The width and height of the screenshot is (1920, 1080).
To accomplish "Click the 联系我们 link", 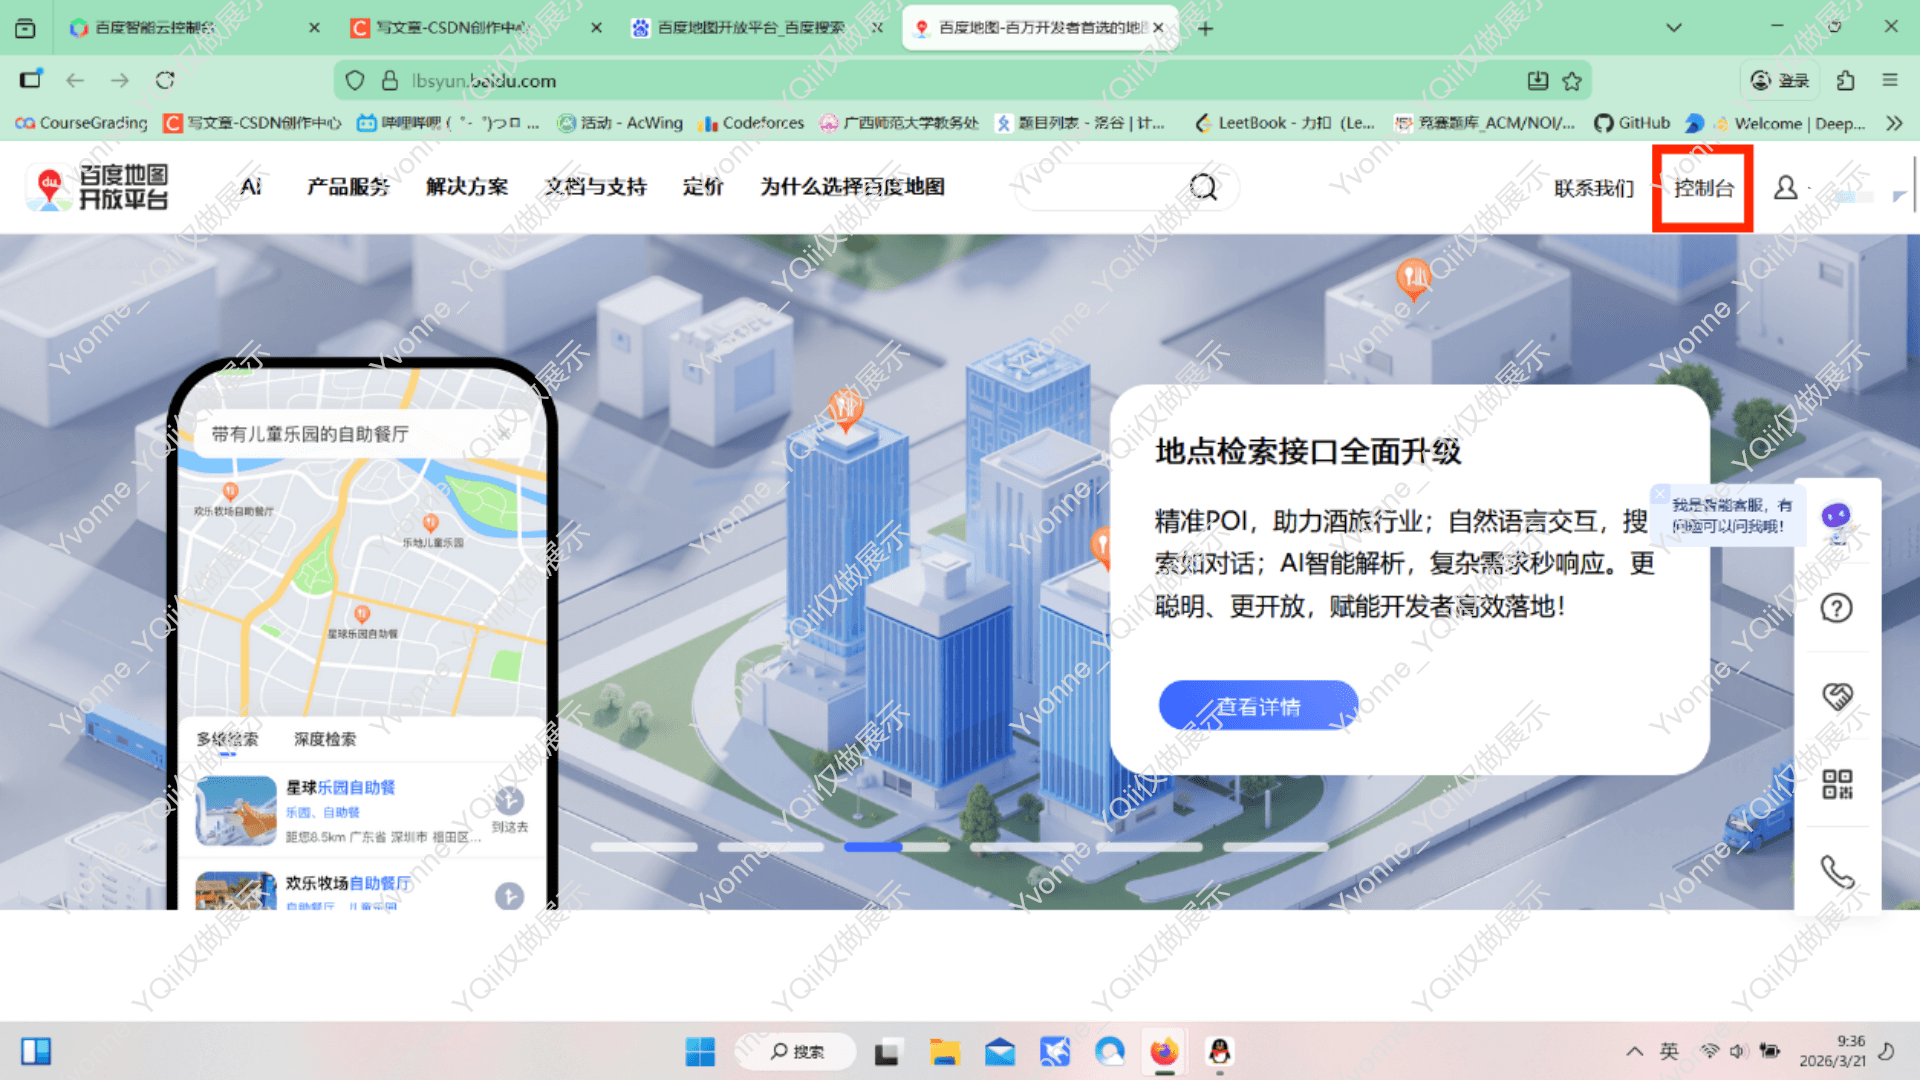I will pyautogui.click(x=1594, y=188).
